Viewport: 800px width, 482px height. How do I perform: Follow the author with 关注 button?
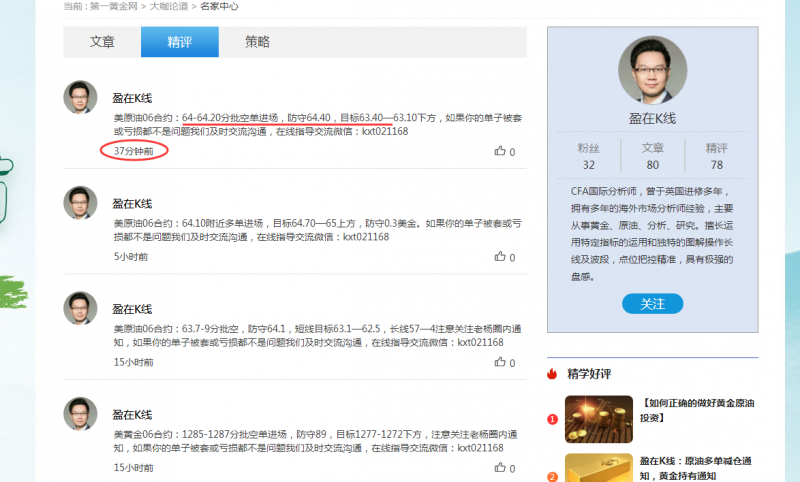click(x=653, y=304)
